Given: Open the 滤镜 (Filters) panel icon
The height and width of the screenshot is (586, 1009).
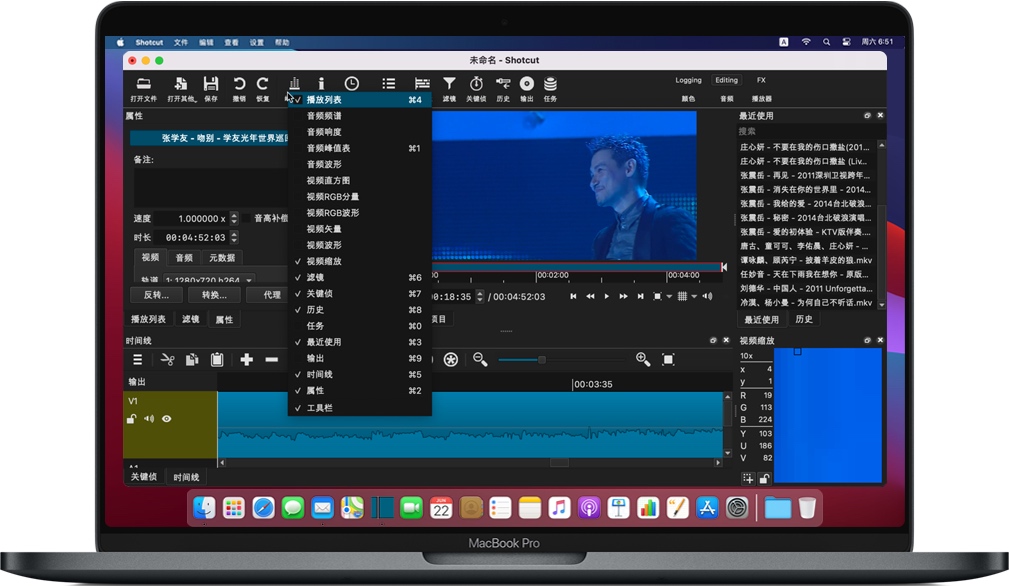Looking at the screenshot, I should coord(449,84).
